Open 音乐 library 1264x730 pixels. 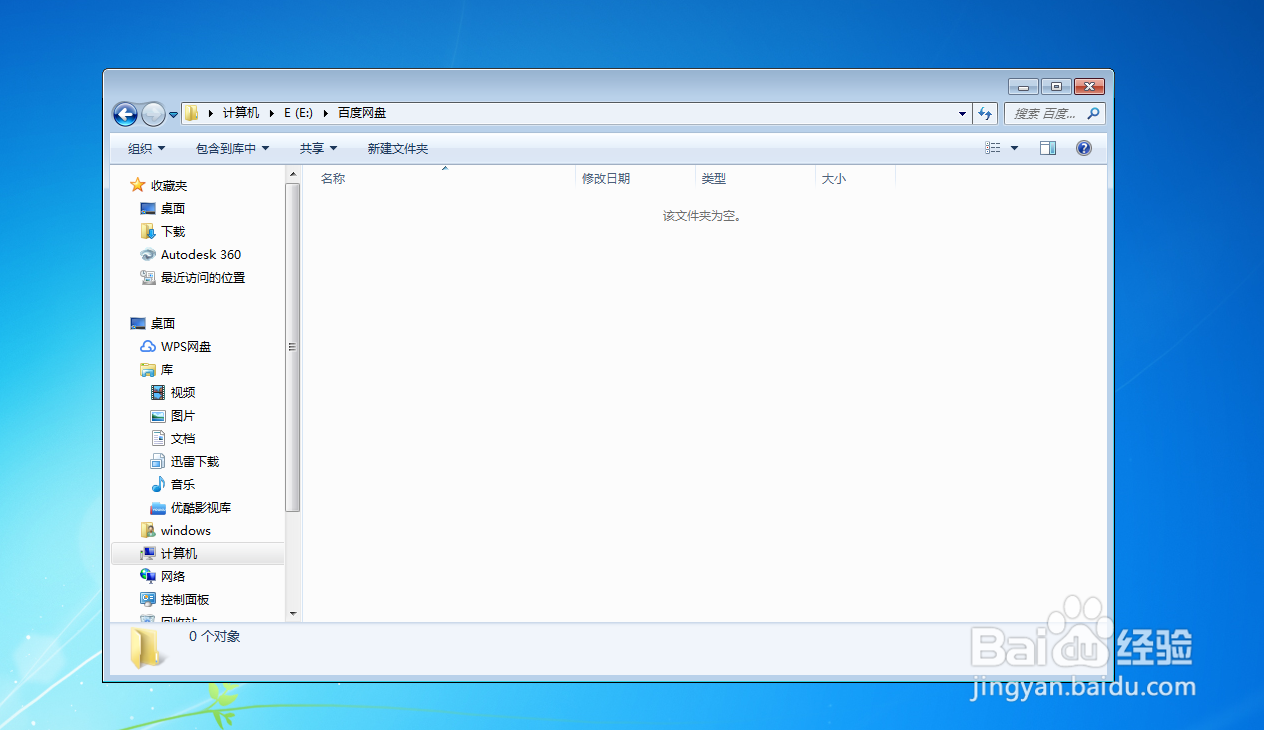pos(183,484)
